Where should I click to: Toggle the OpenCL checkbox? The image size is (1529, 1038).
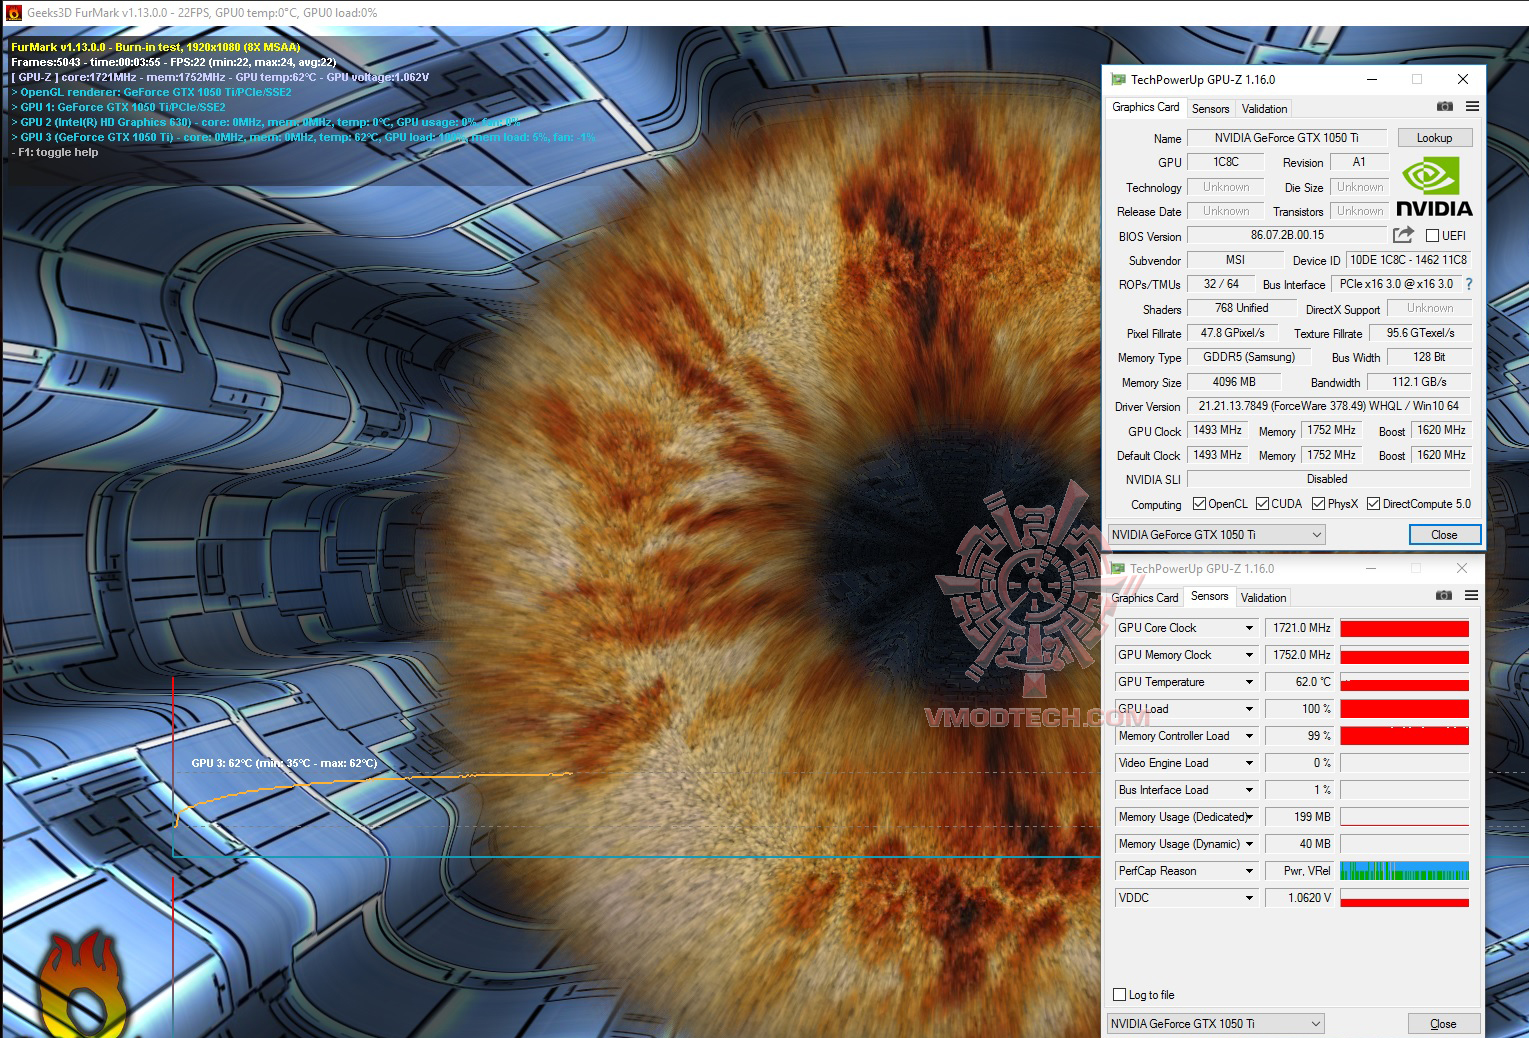coord(1199,504)
